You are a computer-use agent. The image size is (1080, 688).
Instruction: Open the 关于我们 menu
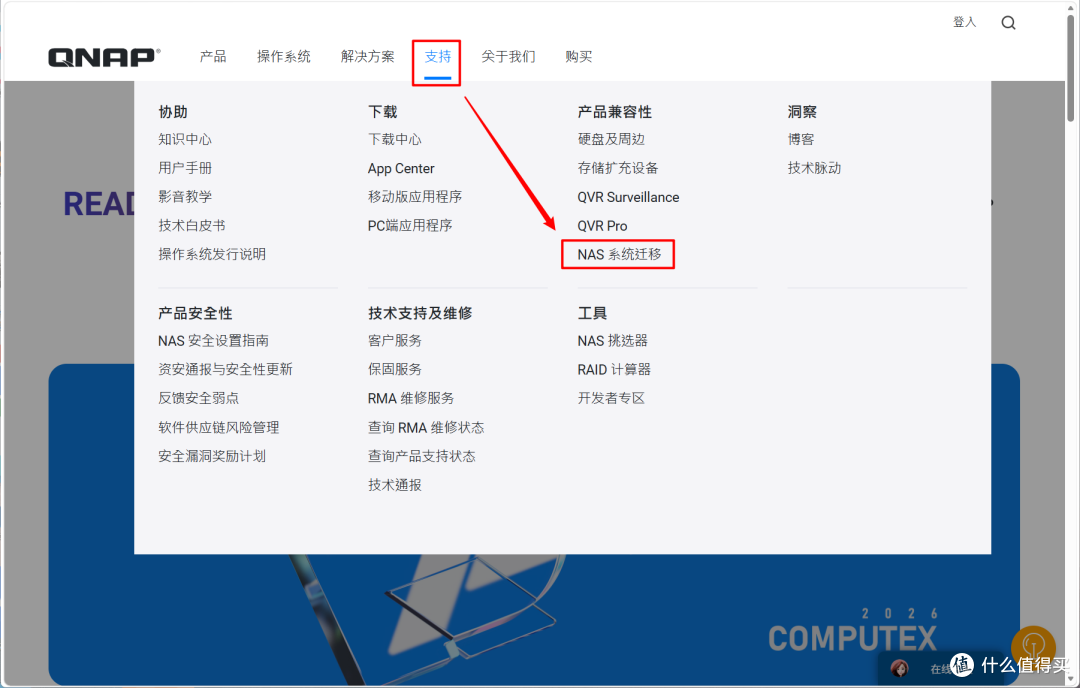508,56
